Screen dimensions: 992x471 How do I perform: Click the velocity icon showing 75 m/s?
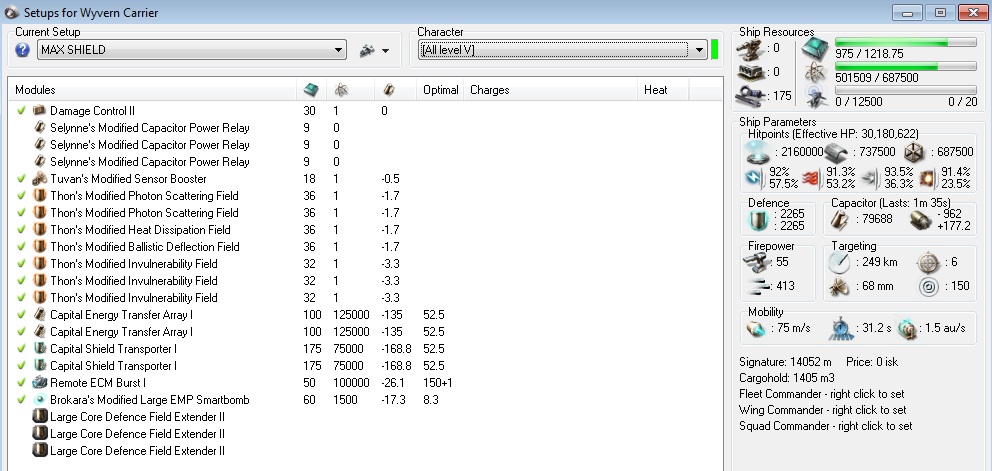pyautogui.click(x=757, y=328)
